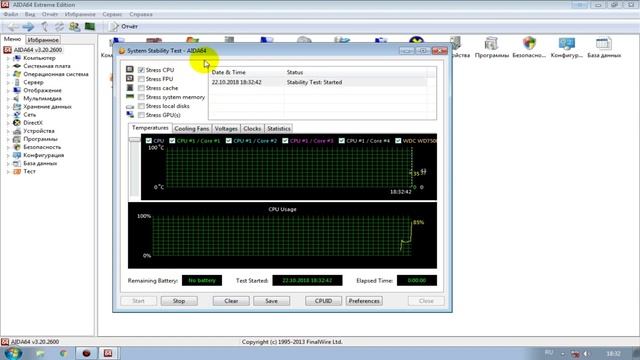Click the RU language indicator in the tray
This screenshot has height=360, width=640.
549,353
